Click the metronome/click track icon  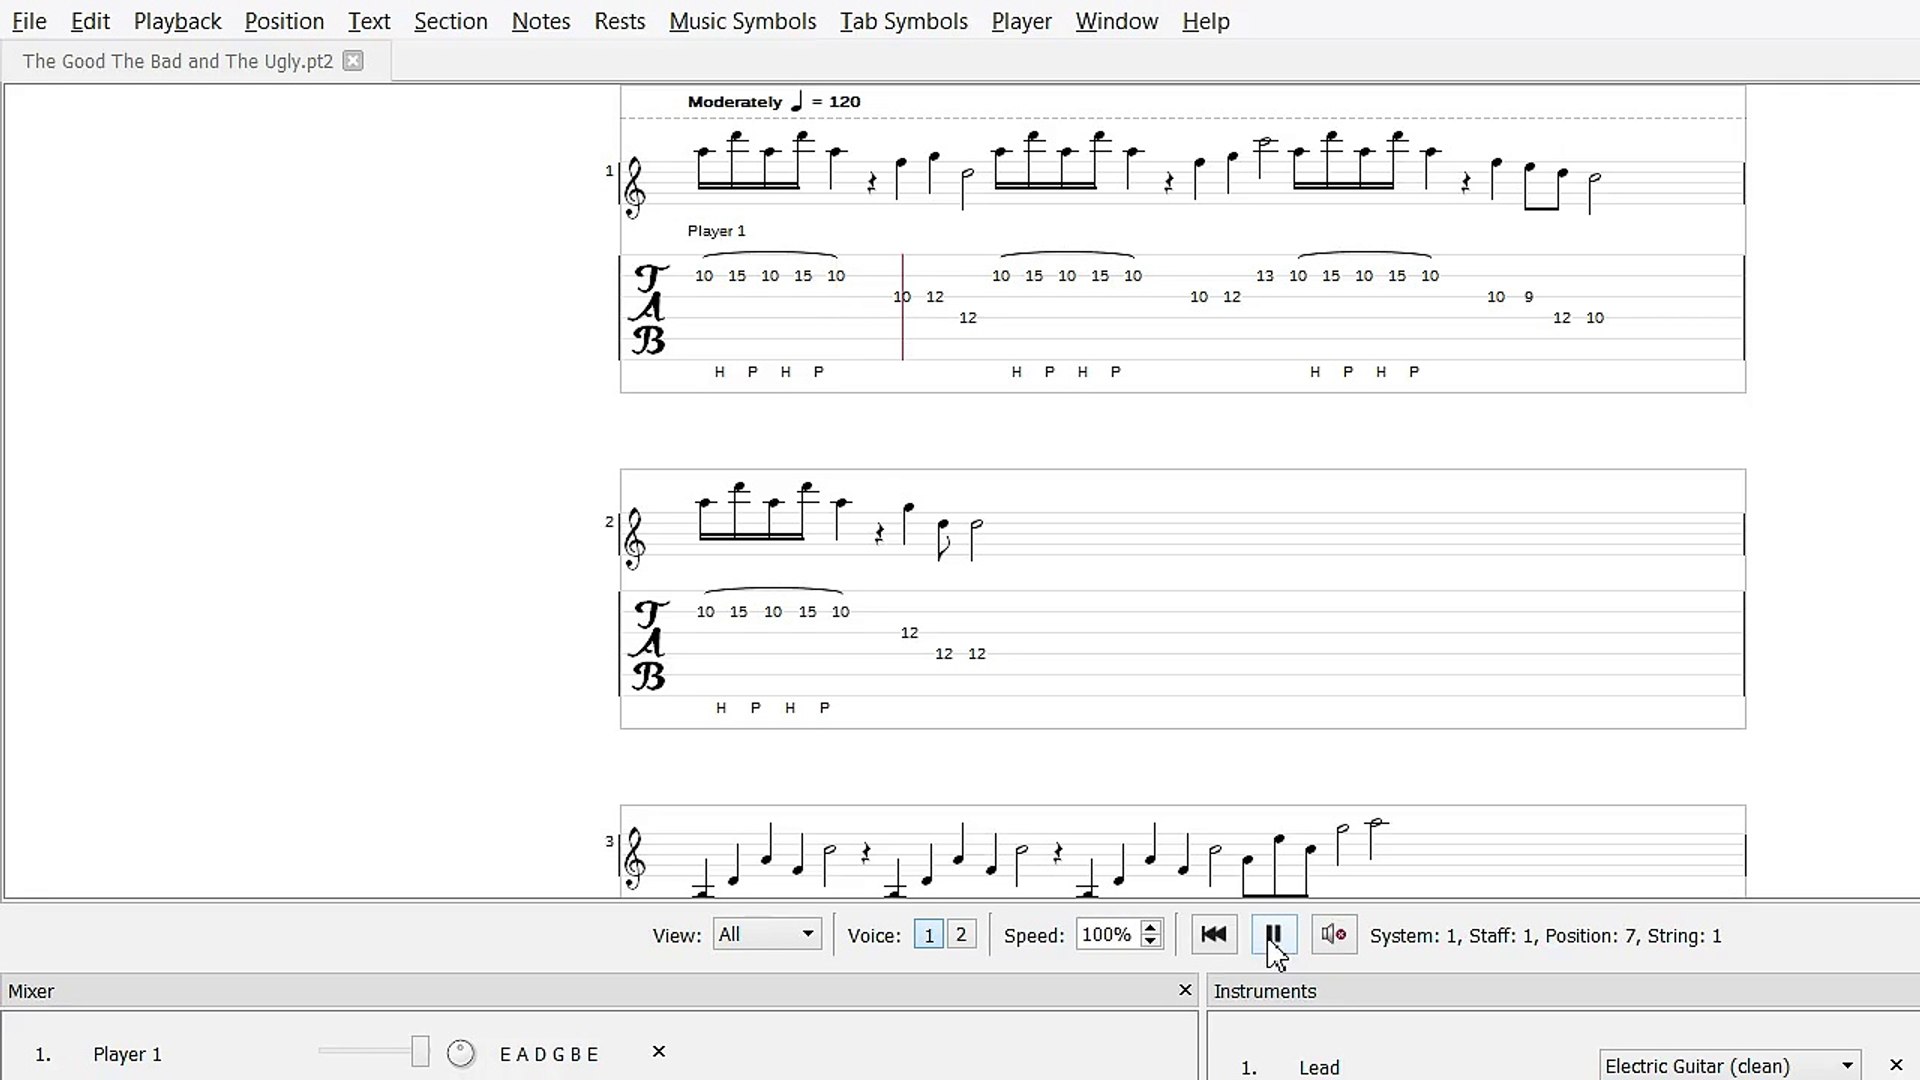click(x=1335, y=935)
